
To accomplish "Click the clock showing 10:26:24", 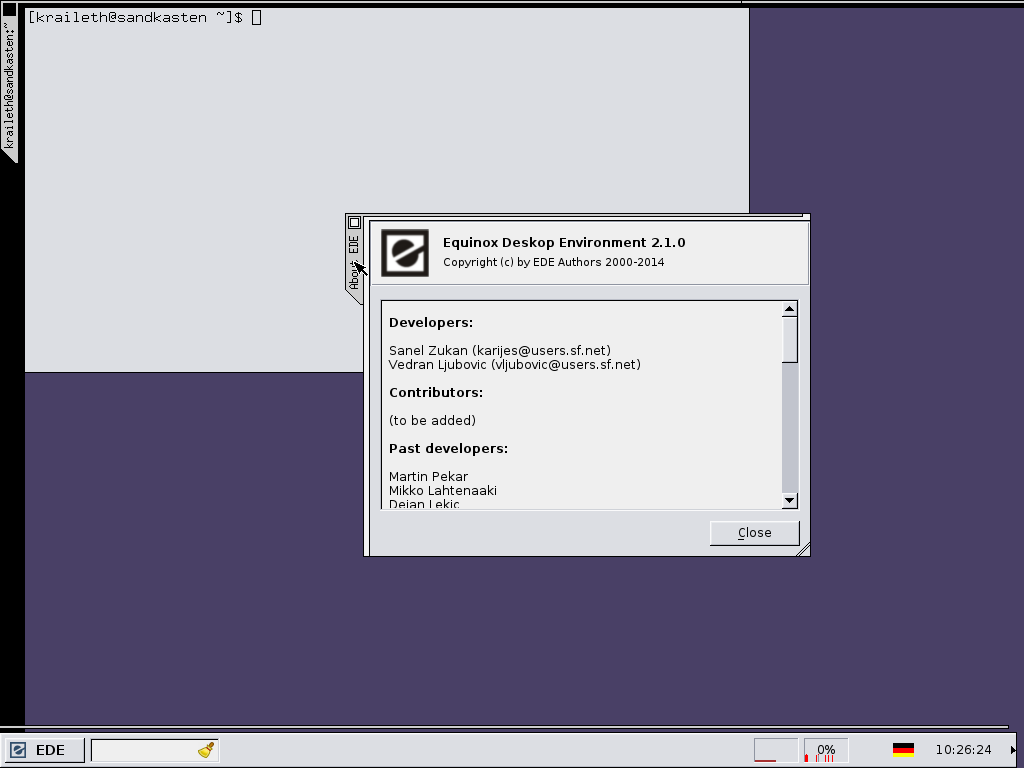I will coord(963,750).
